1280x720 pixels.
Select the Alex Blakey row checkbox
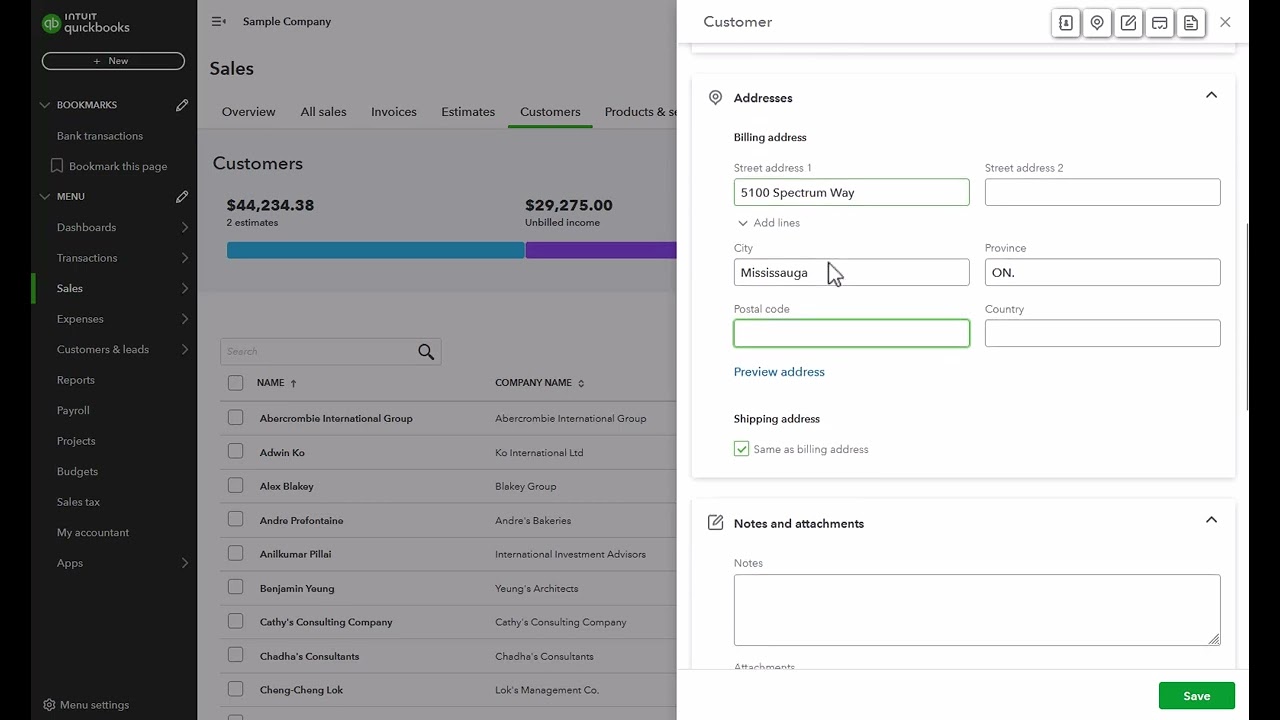point(235,486)
